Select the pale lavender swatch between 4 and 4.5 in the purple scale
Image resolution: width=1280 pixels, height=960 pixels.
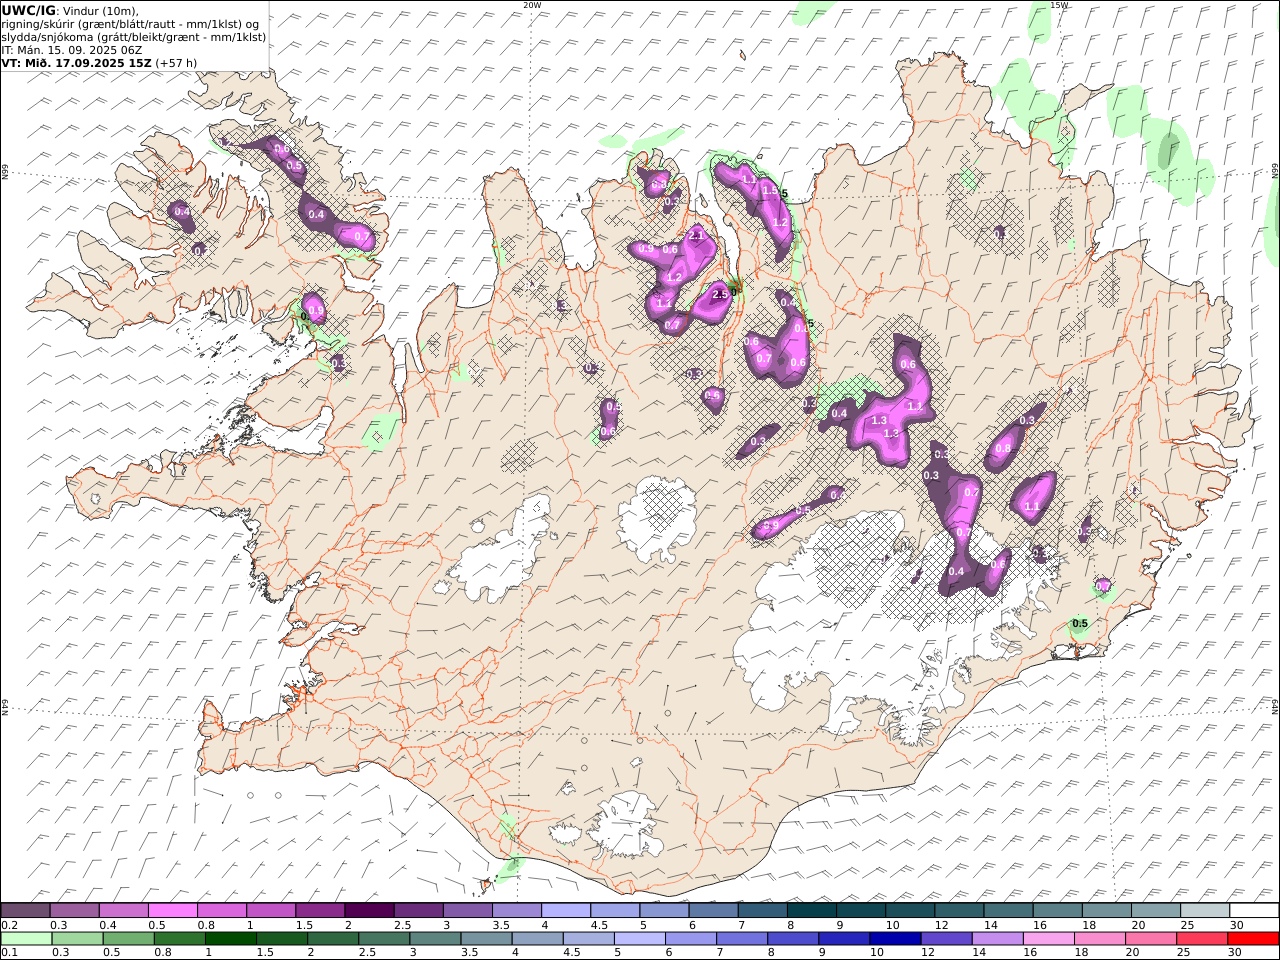tap(566, 910)
